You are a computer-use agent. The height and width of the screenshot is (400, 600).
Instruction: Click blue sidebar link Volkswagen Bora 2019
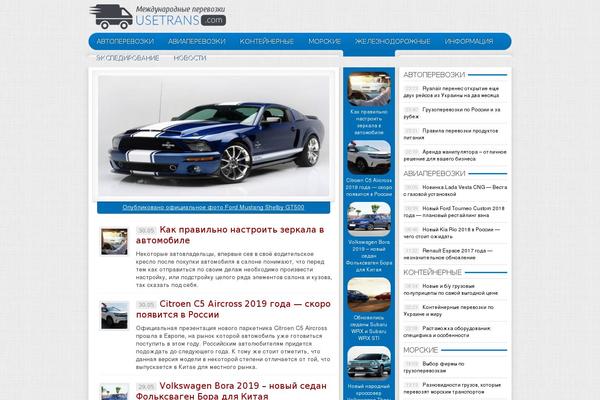coord(369,256)
